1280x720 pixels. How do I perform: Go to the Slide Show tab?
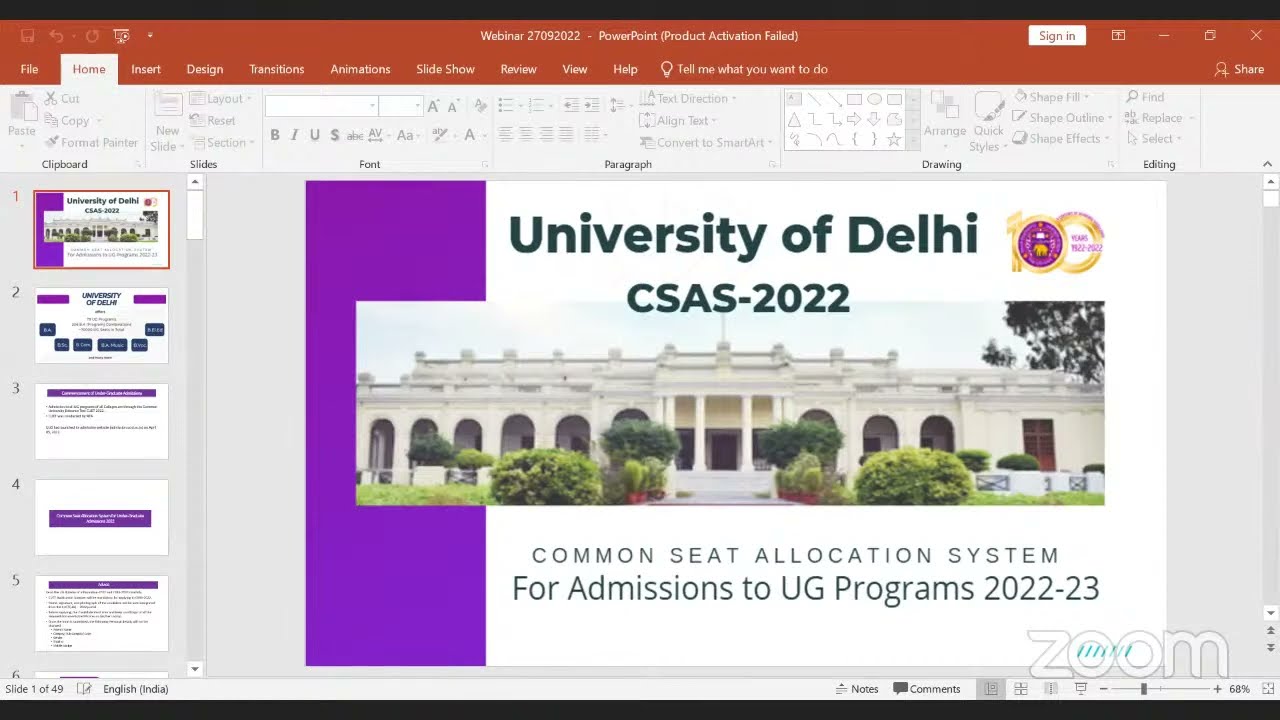click(x=446, y=69)
